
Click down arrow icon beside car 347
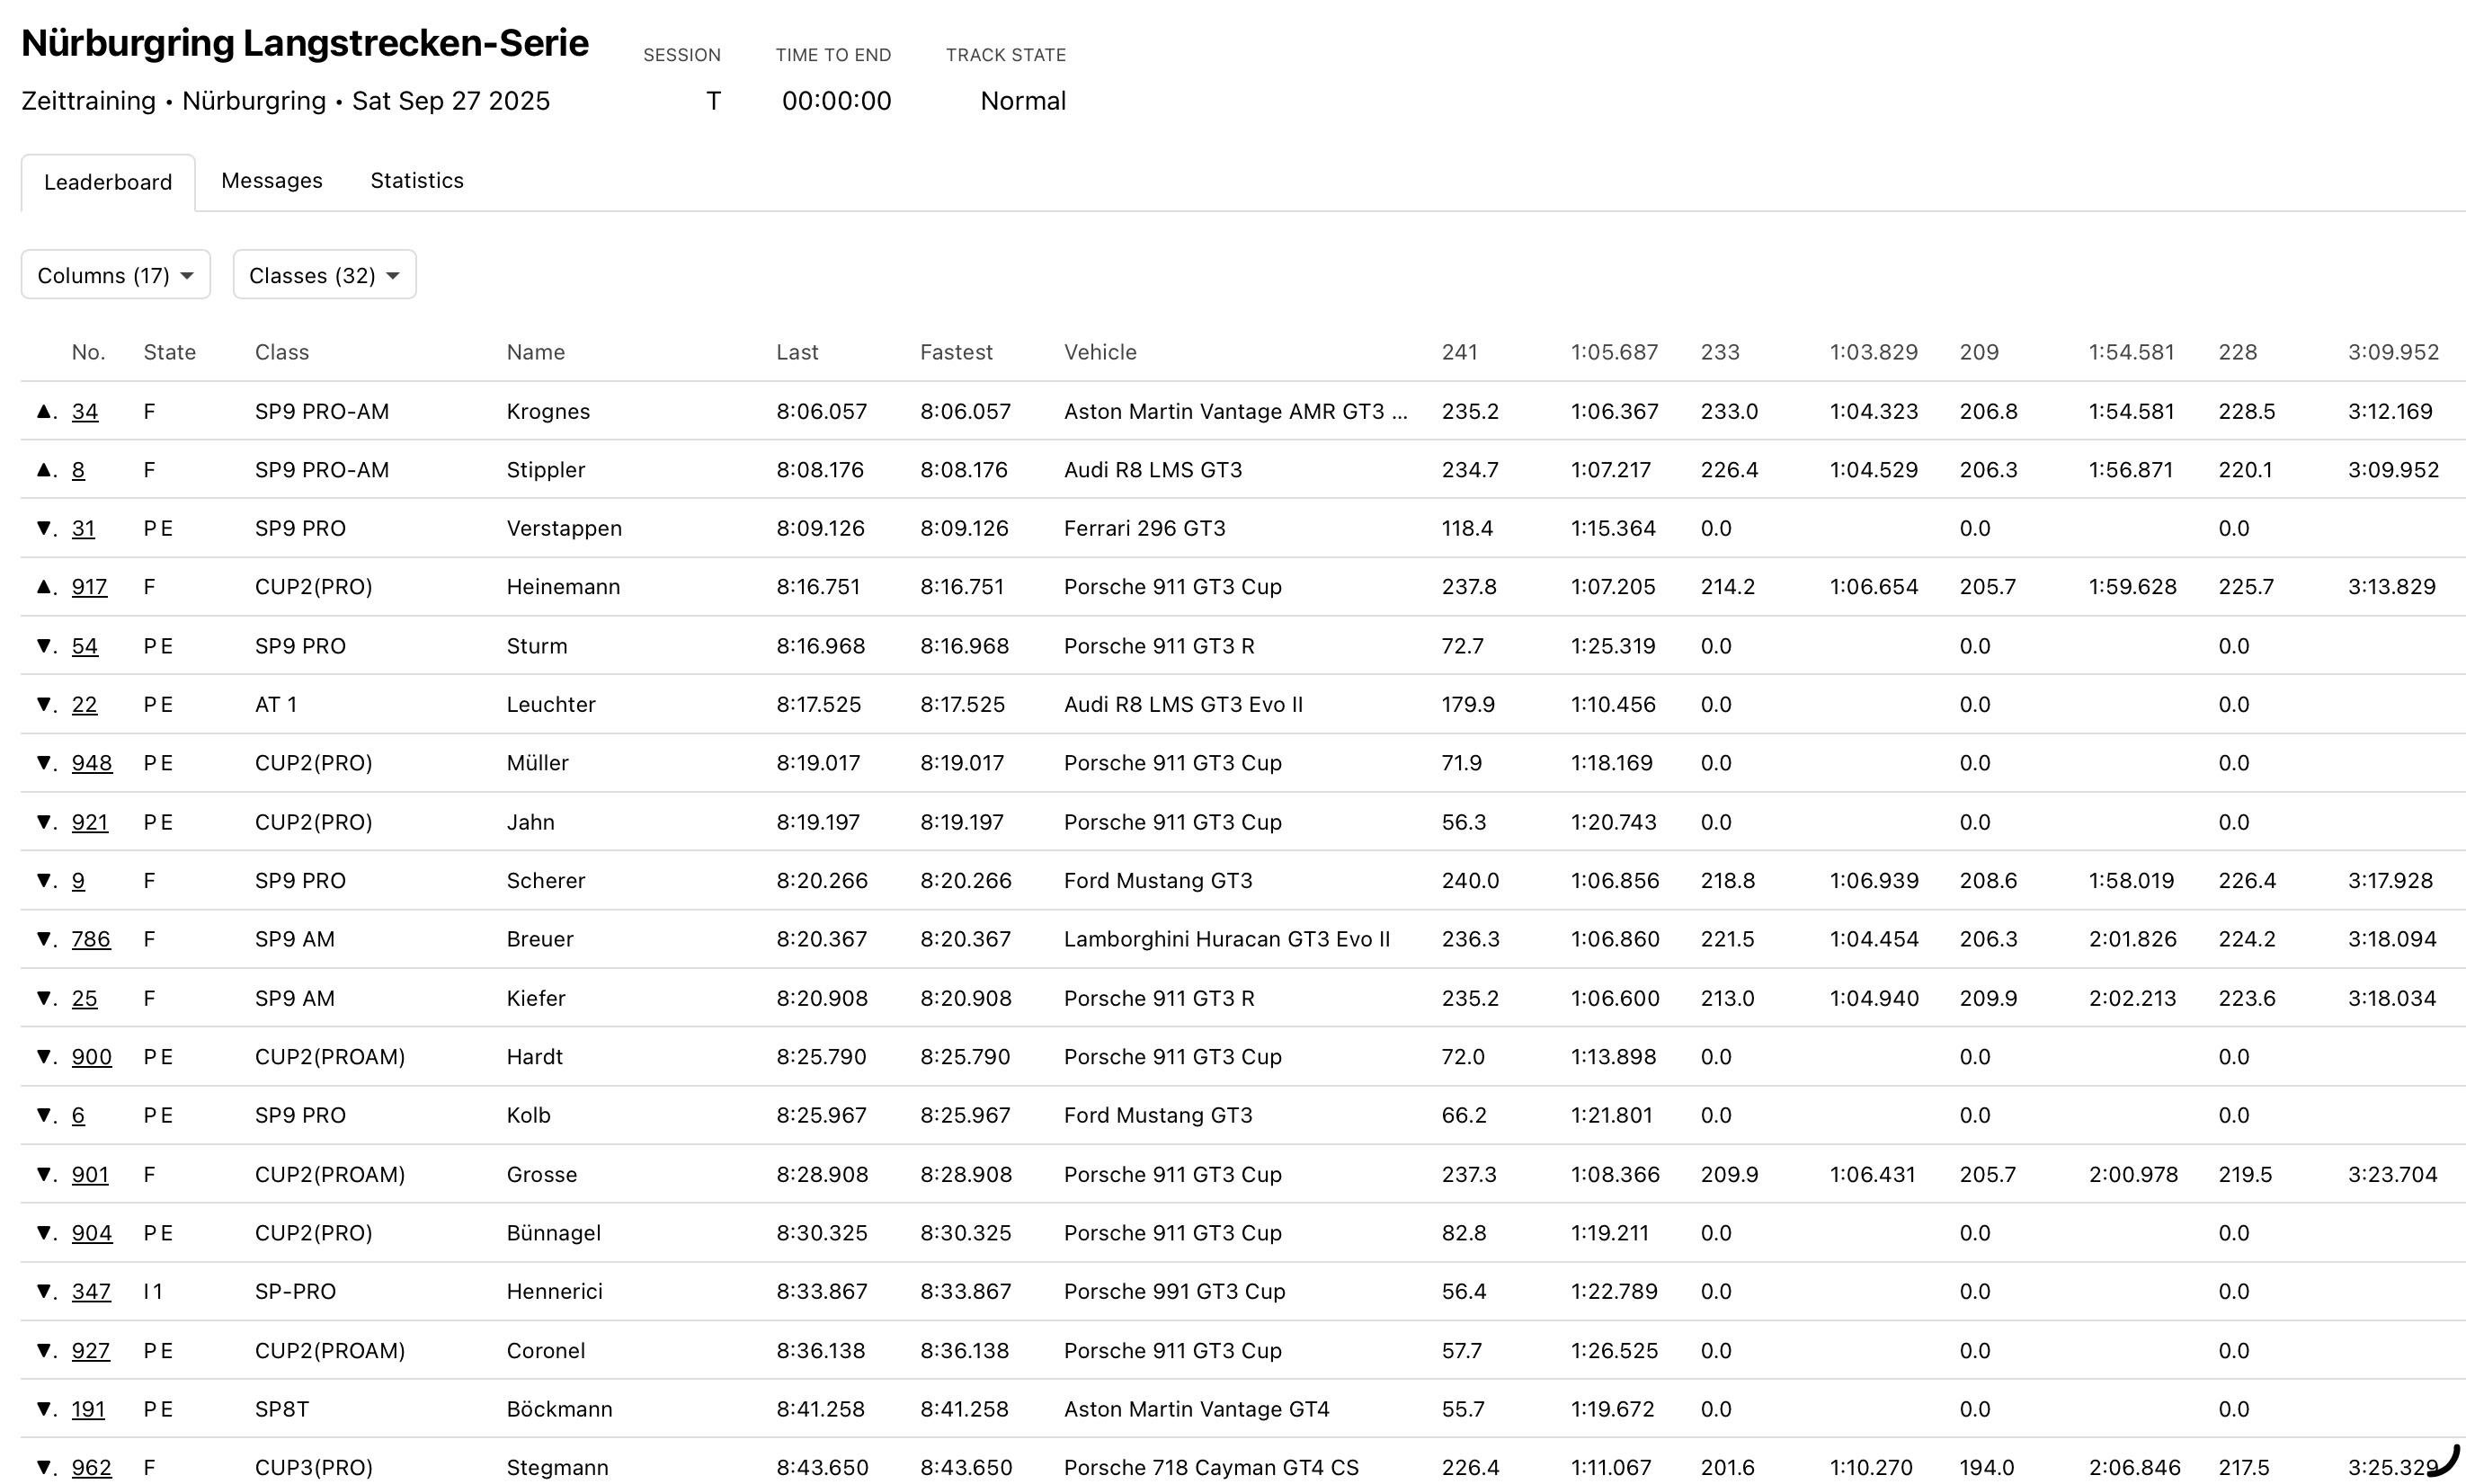click(x=43, y=1291)
